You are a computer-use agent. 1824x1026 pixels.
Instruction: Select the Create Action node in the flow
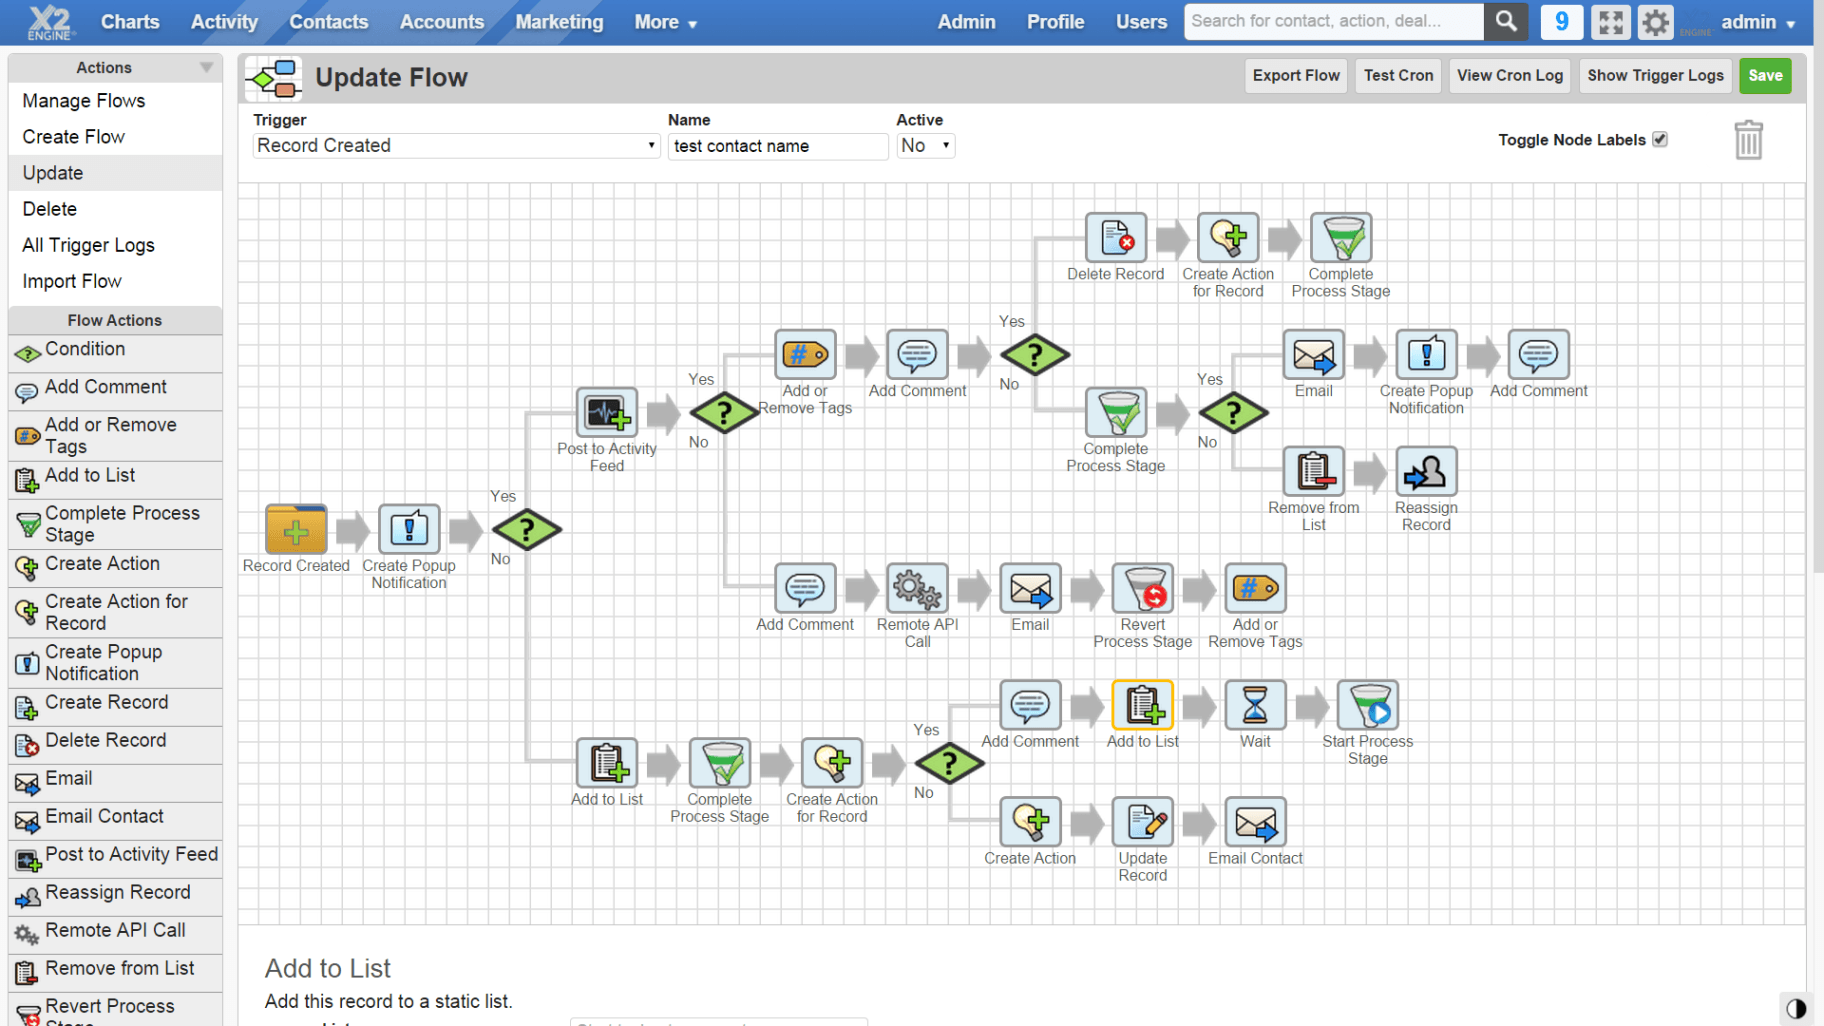pyautogui.click(x=1030, y=822)
